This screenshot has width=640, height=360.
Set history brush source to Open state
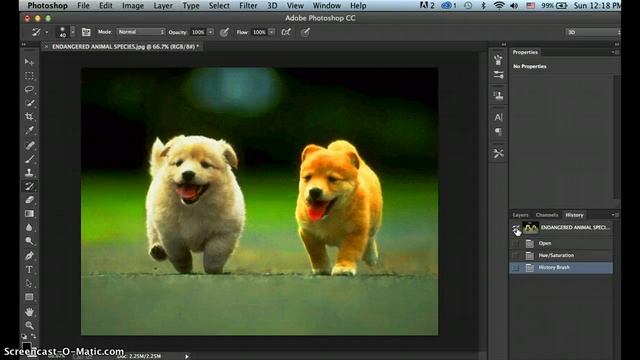click(x=516, y=243)
